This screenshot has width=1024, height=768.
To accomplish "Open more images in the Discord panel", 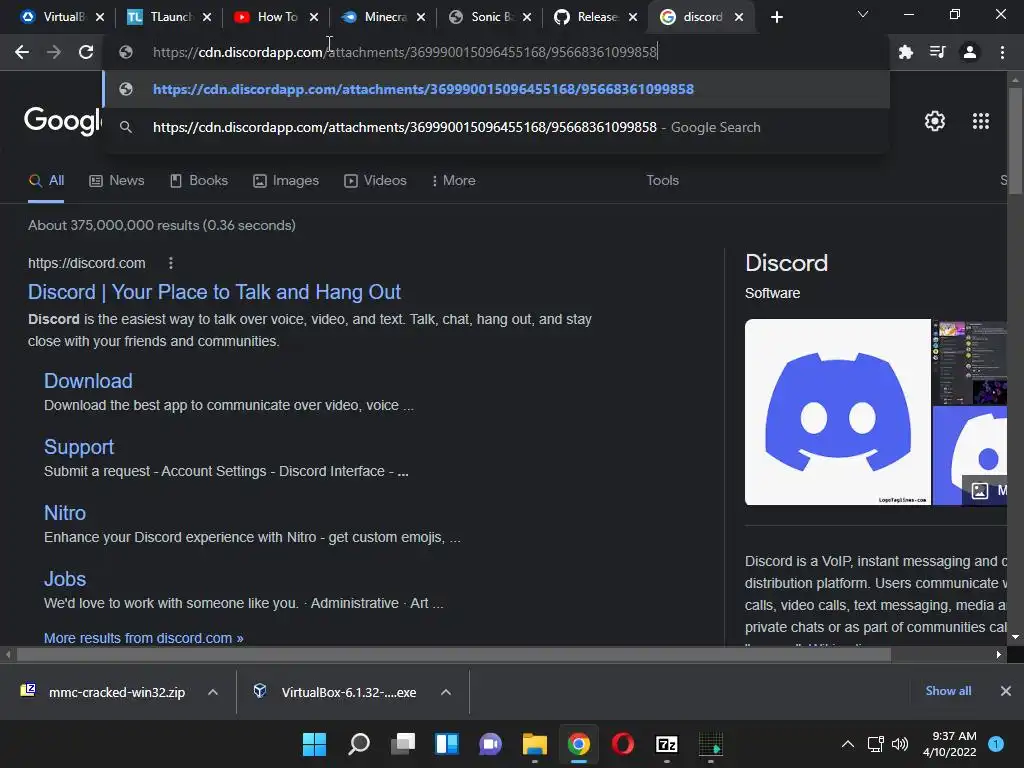I will [x=985, y=490].
